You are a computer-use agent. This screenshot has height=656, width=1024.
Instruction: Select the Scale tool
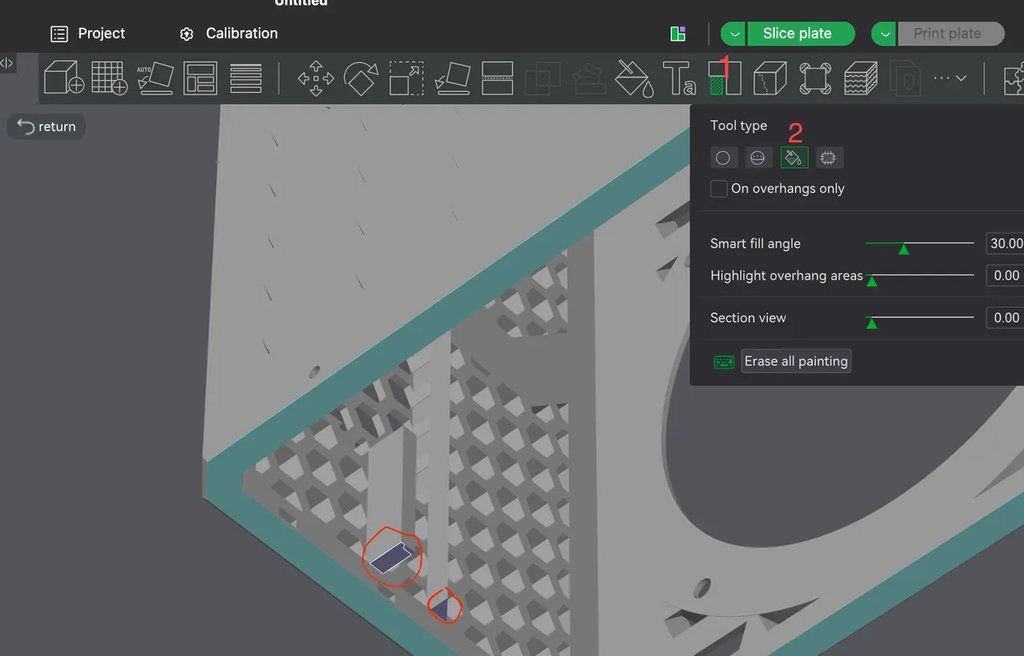click(407, 78)
